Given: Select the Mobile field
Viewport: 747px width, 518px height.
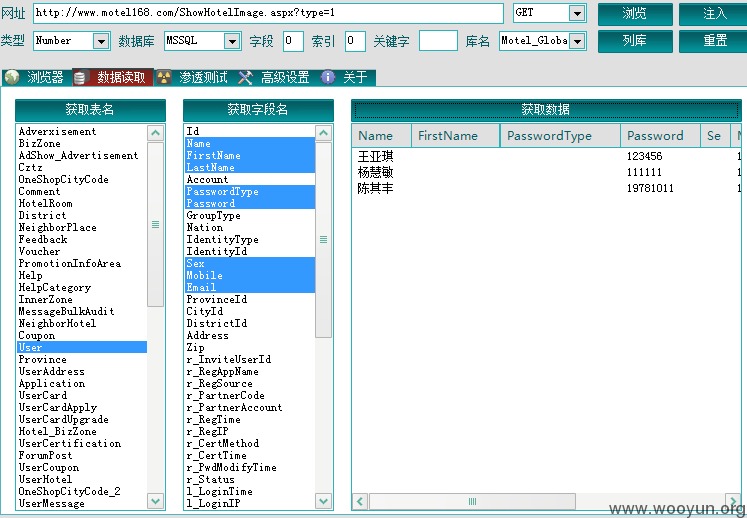Looking at the screenshot, I should (250, 275).
